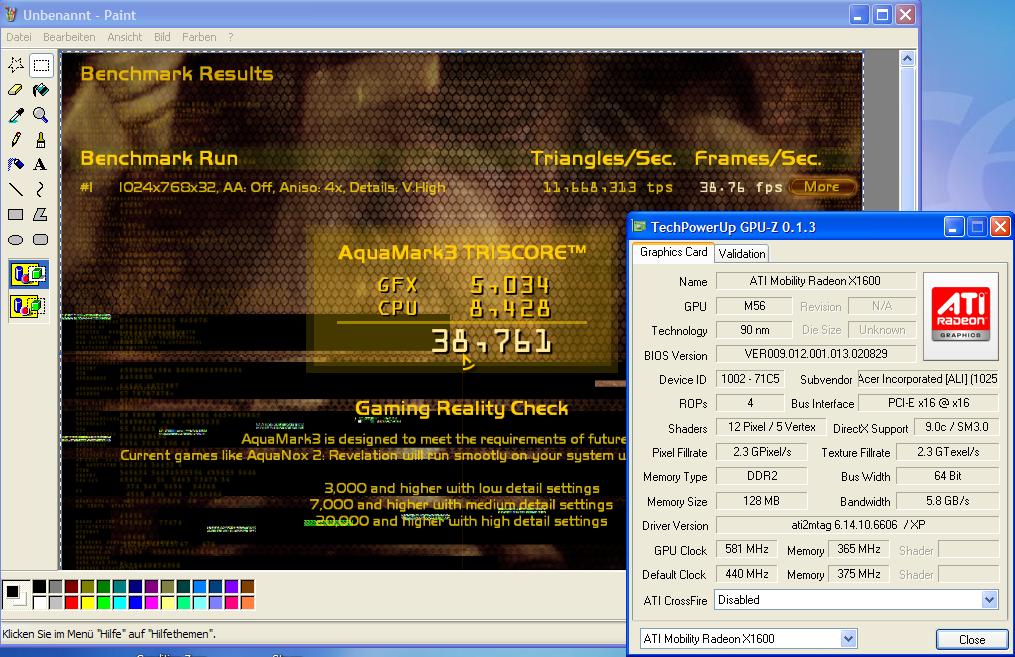This screenshot has height=657, width=1015.
Task: Click the Close button in GPU-Z
Action: point(972,640)
